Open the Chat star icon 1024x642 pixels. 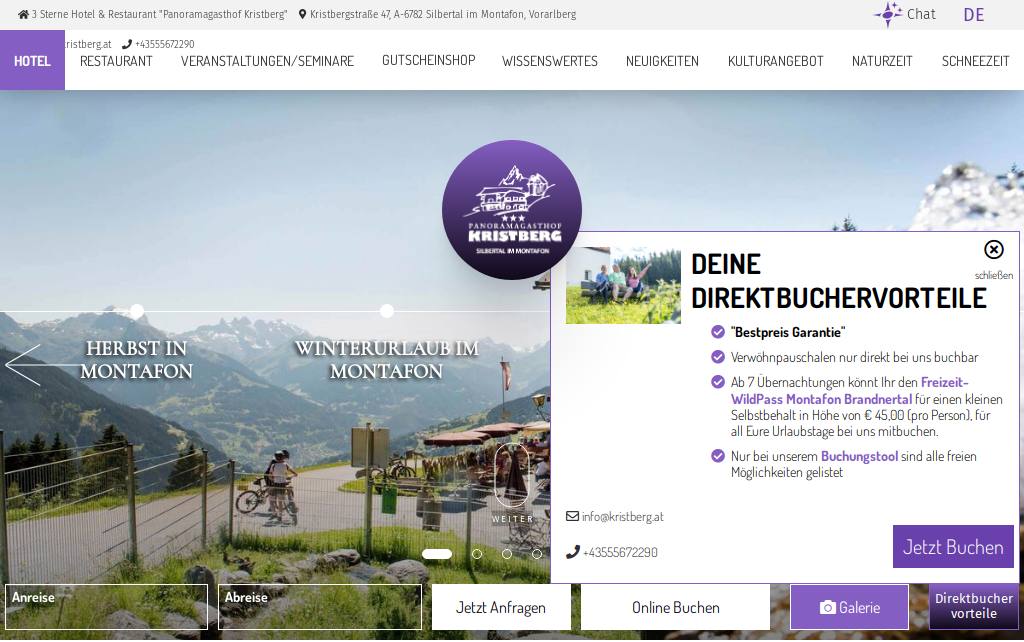888,14
